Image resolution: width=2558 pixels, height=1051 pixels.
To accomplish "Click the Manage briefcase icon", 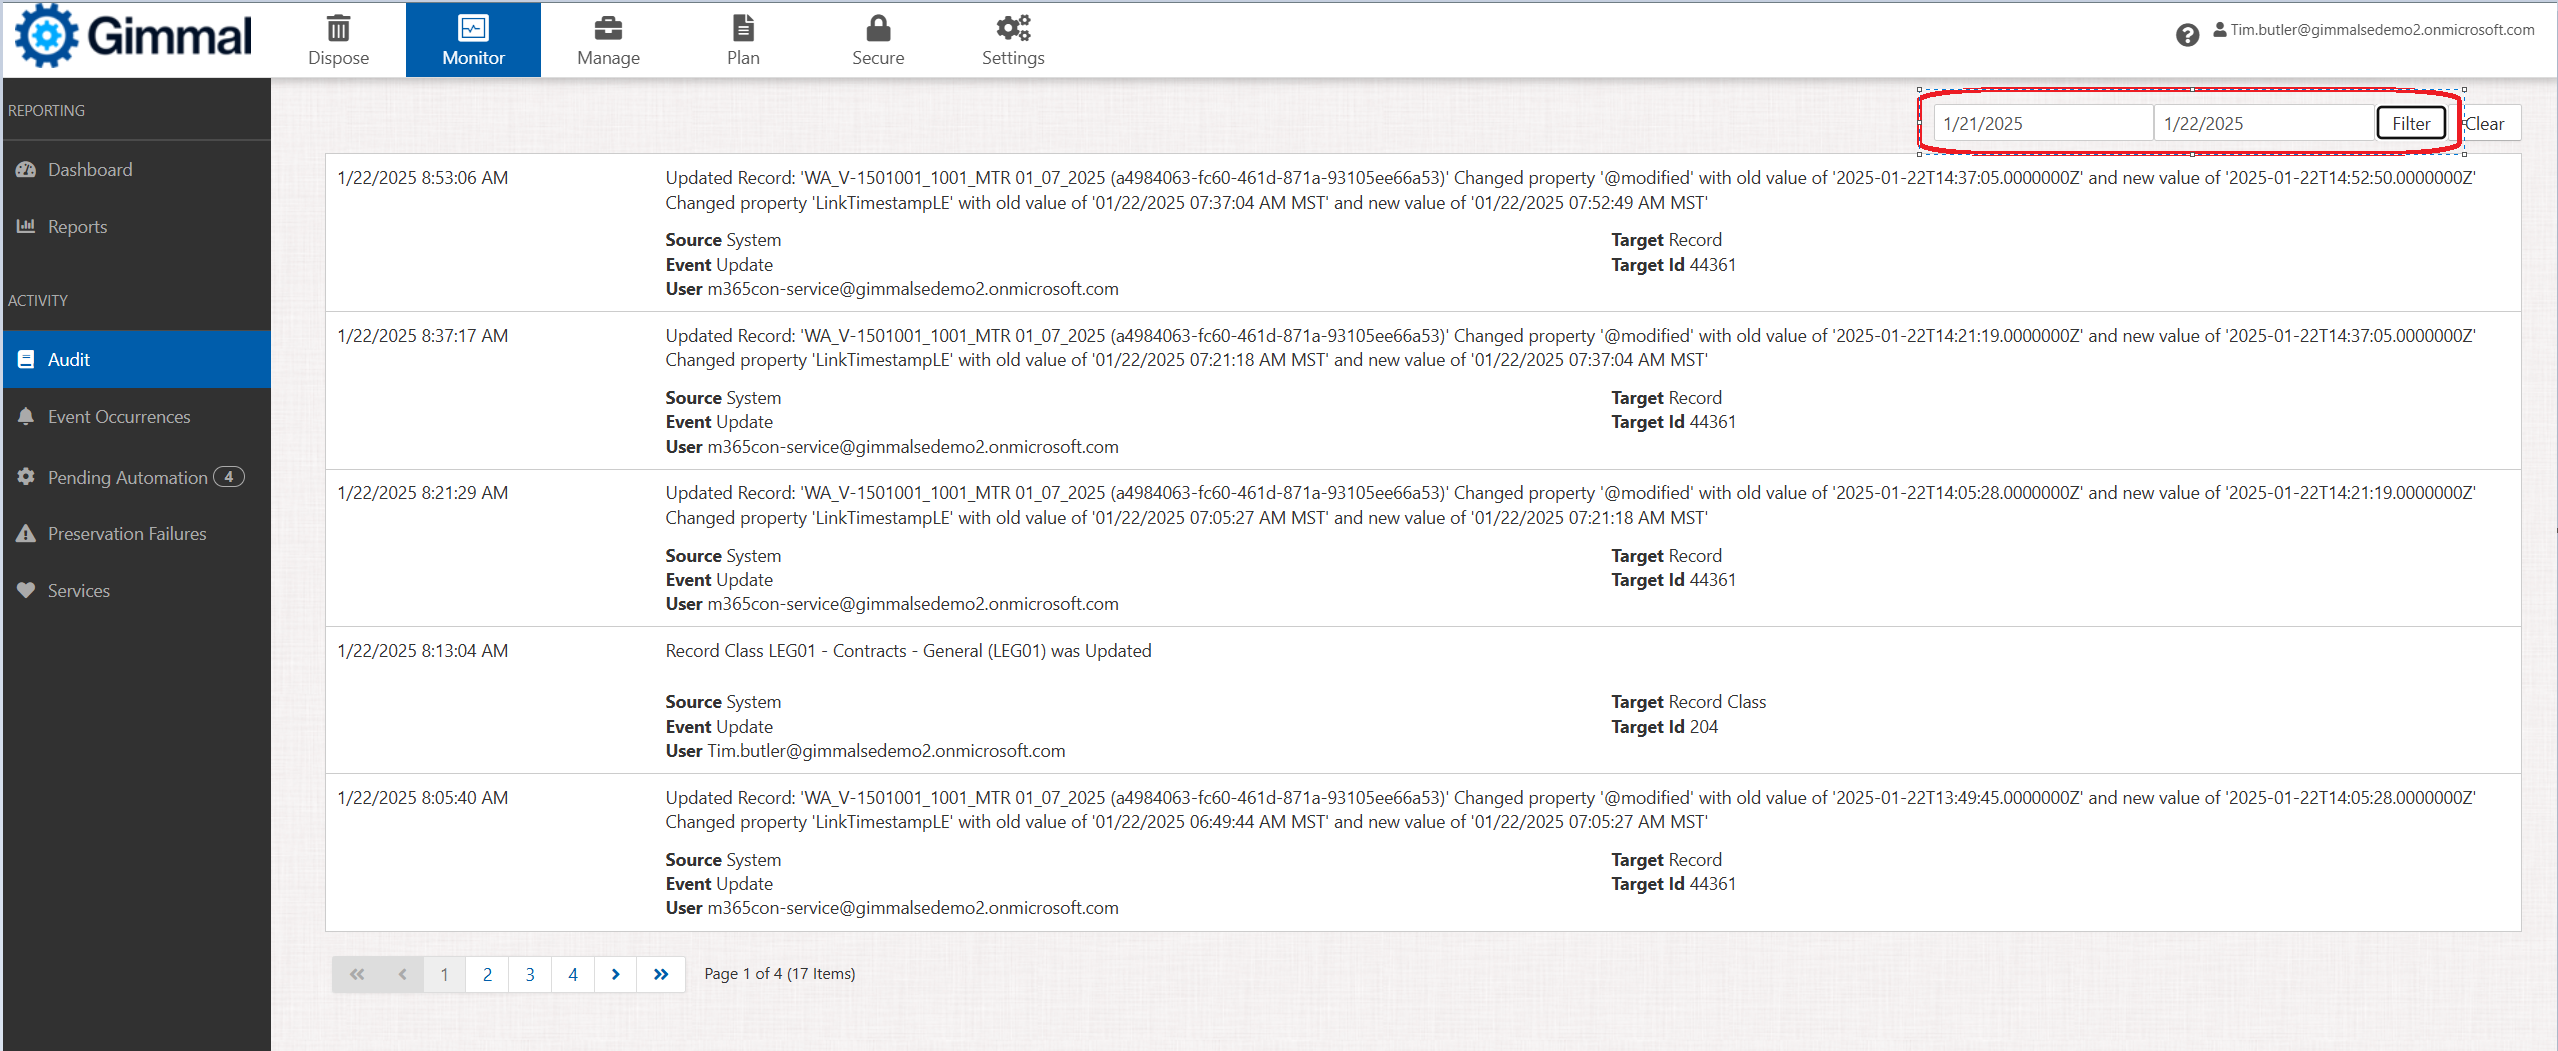I will coord(608,28).
